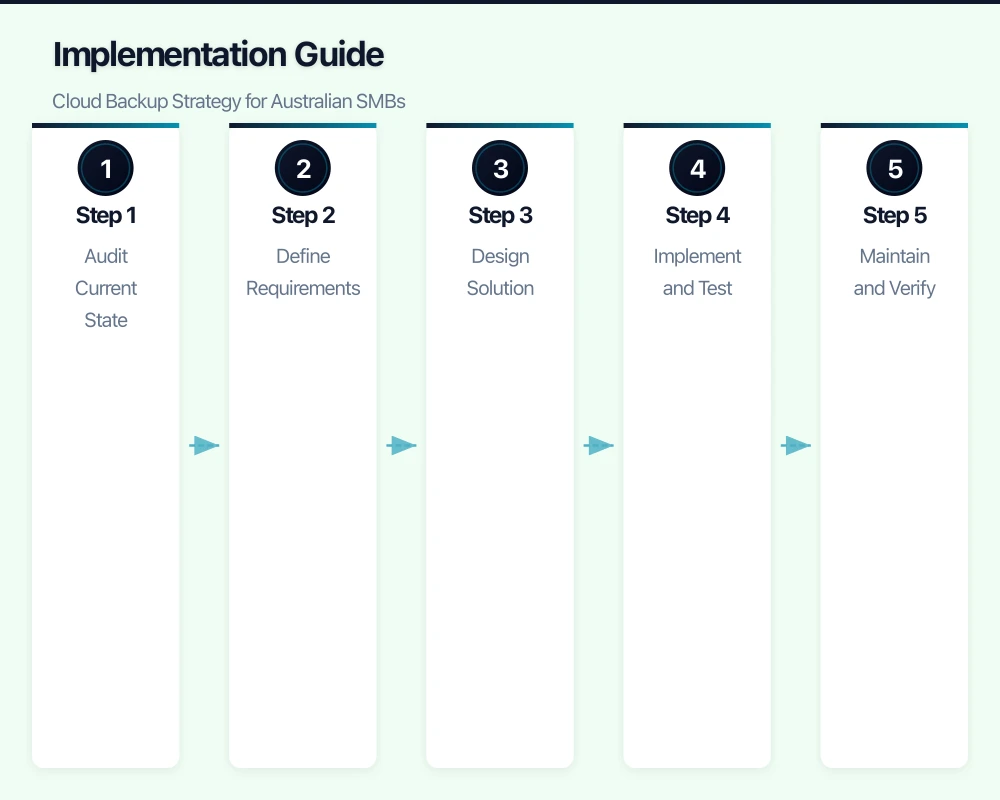Click the numbered circle badge for Step 5
Screen dimensions: 1000x800
(x=894, y=168)
